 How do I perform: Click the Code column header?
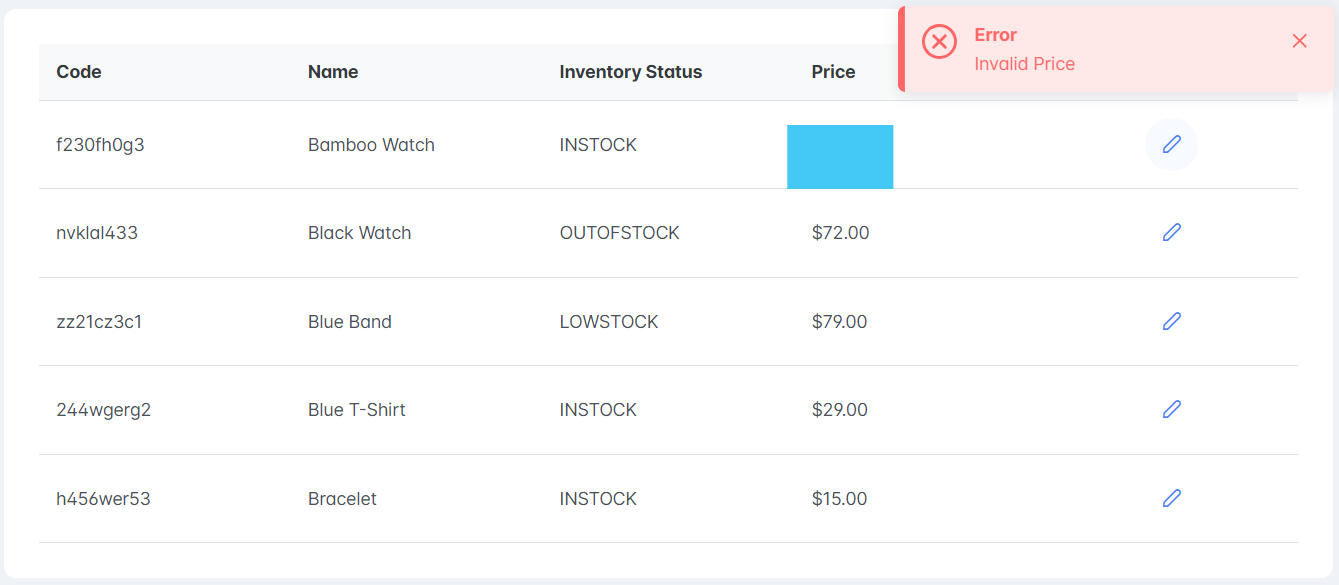click(79, 72)
